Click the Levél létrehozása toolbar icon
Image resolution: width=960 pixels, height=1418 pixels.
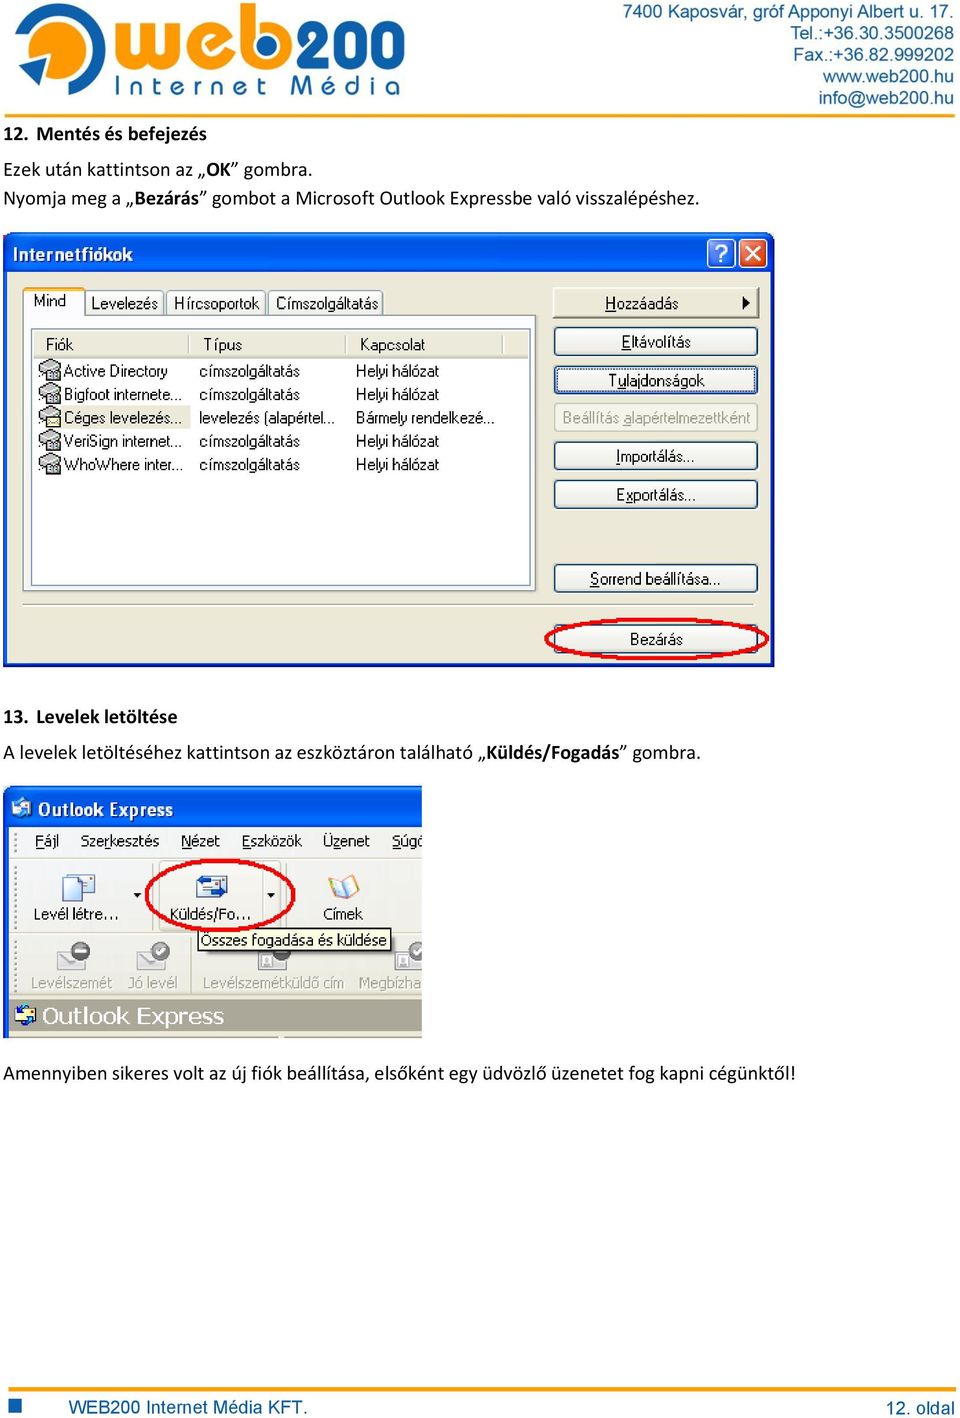point(78,887)
